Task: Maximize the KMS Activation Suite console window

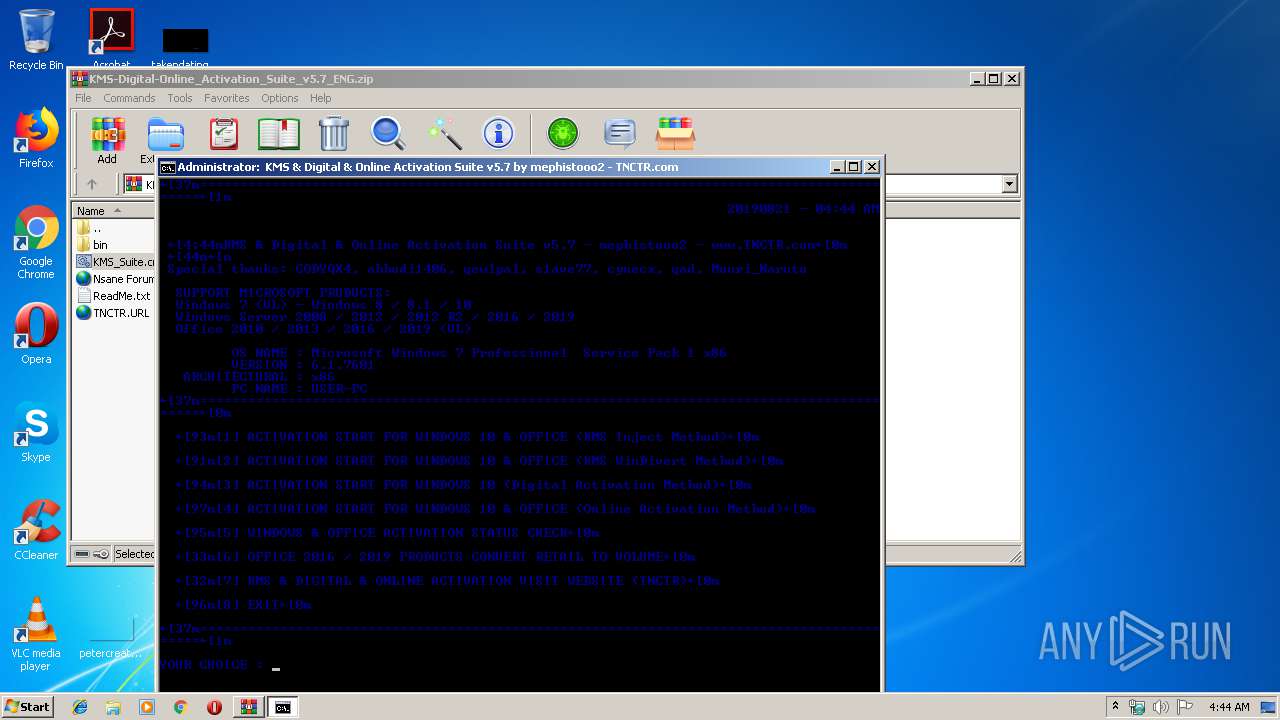Action: coord(853,167)
